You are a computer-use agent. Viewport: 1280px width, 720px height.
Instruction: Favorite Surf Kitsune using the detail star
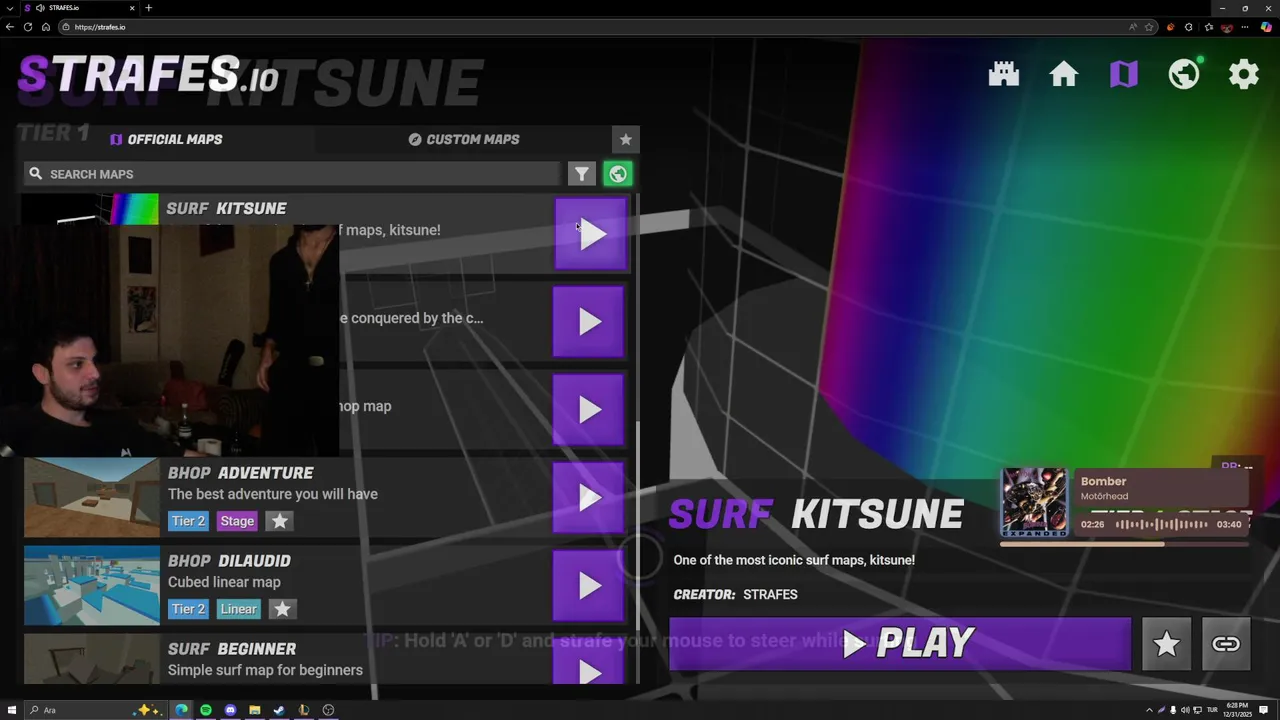click(1166, 644)
